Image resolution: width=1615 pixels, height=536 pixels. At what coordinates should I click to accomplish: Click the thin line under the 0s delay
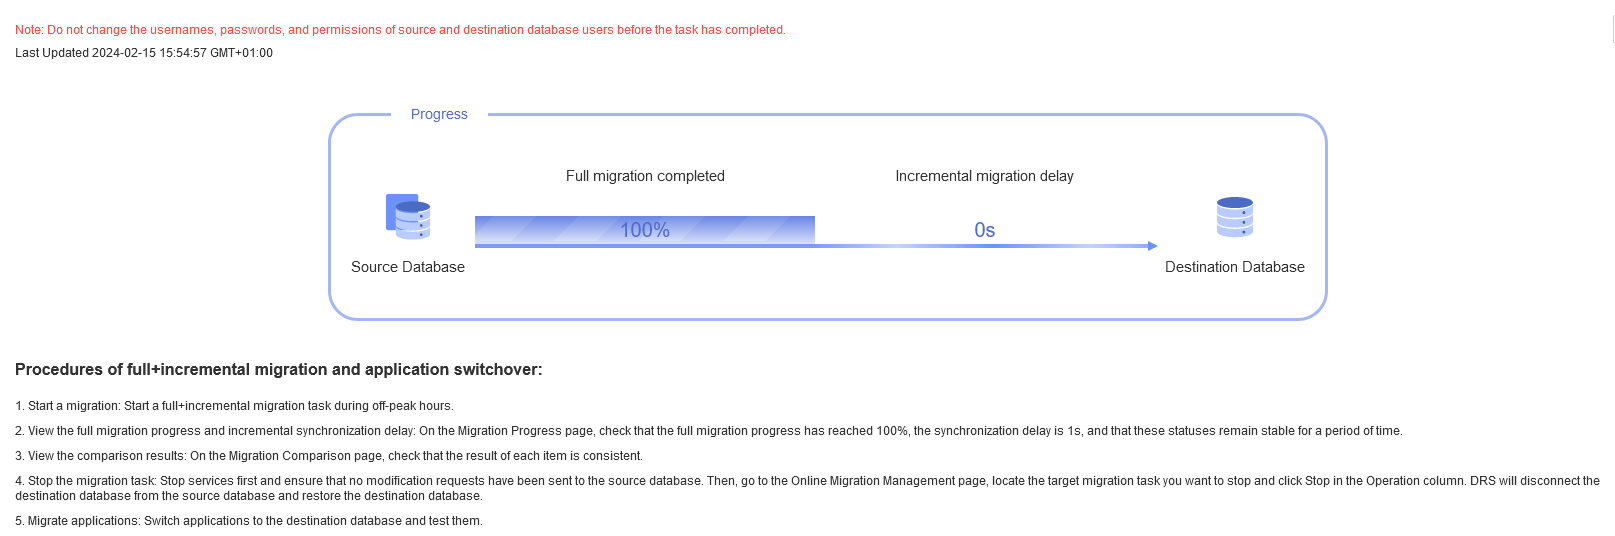tap(984, 246)
